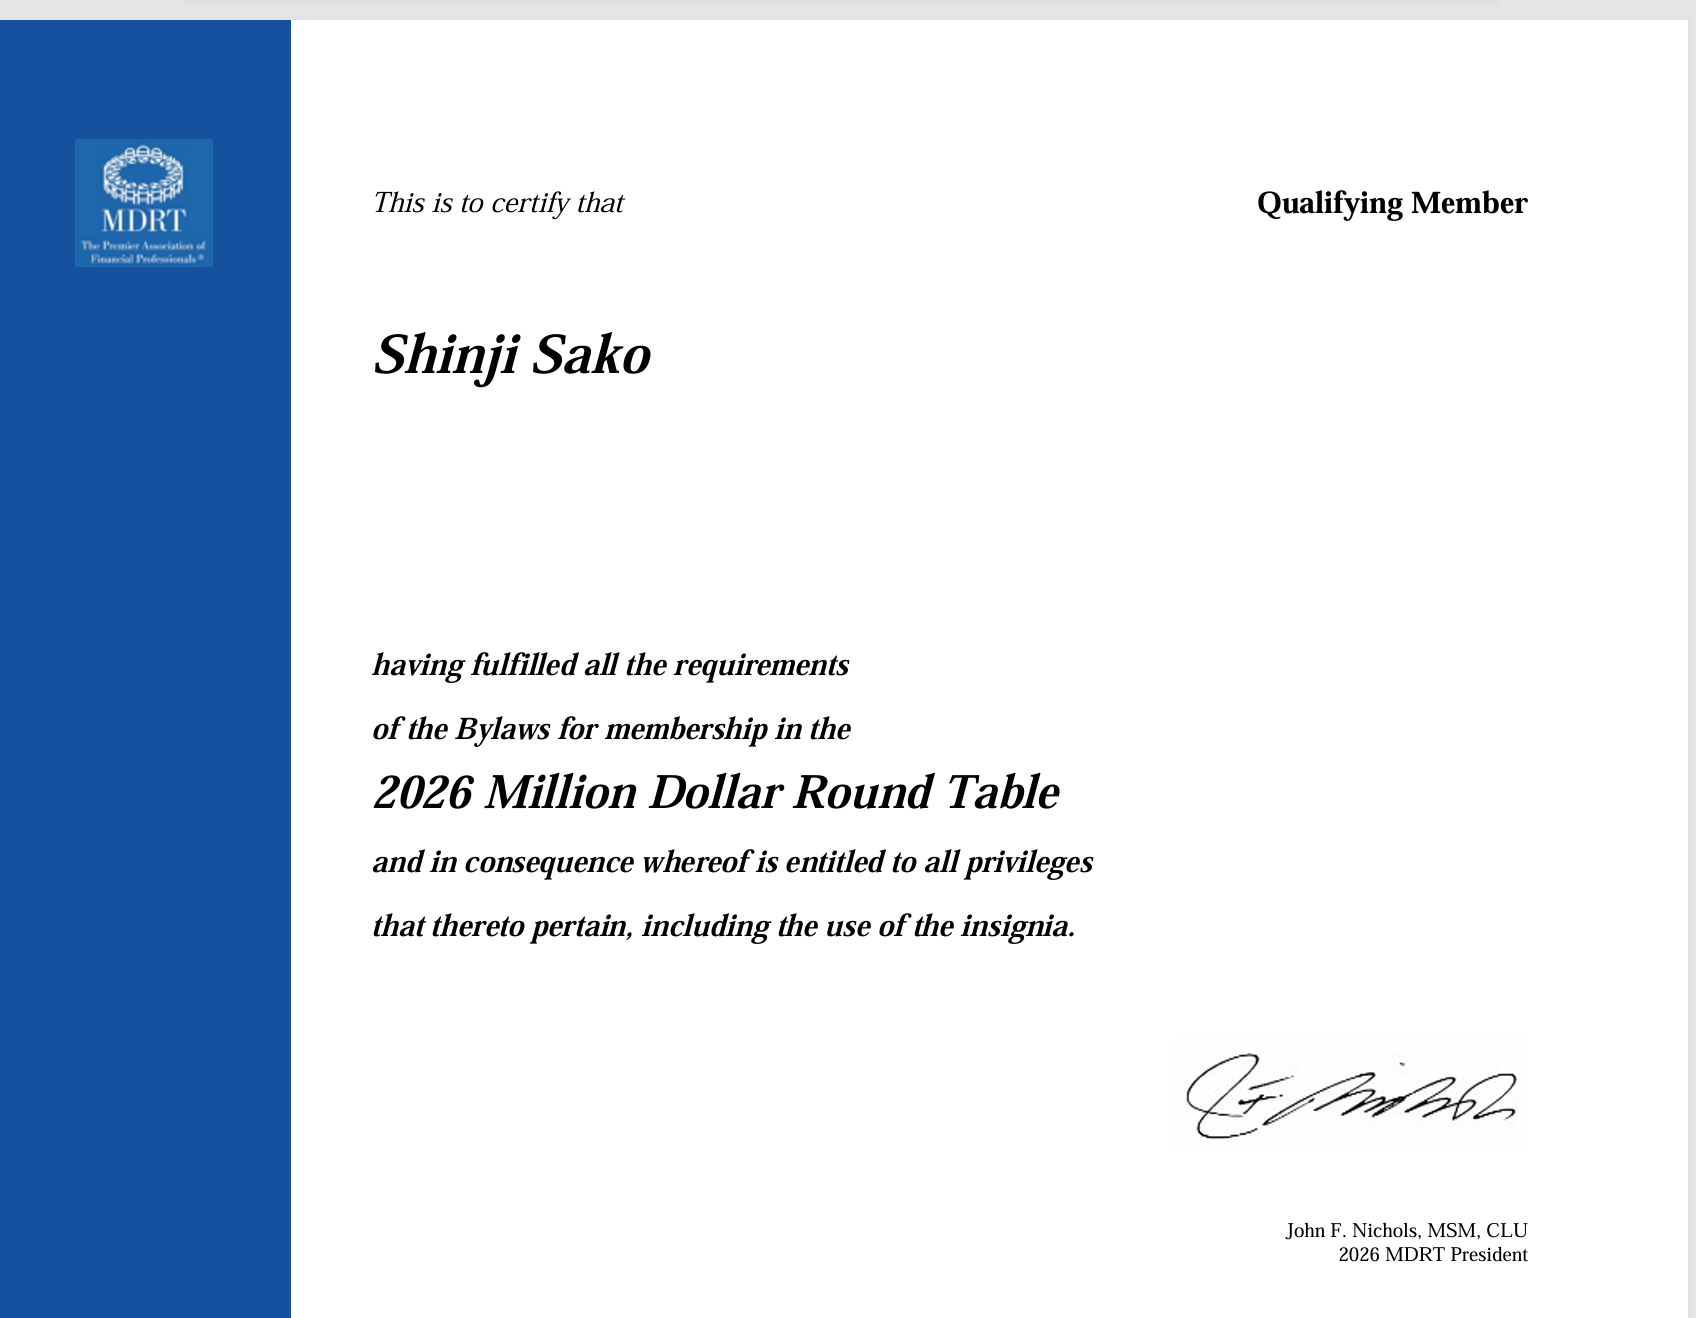The width and height of the screenshot is (1696, 1318).
Task: Click the 'This is to certify that' text
Action: tap(497, 203)
